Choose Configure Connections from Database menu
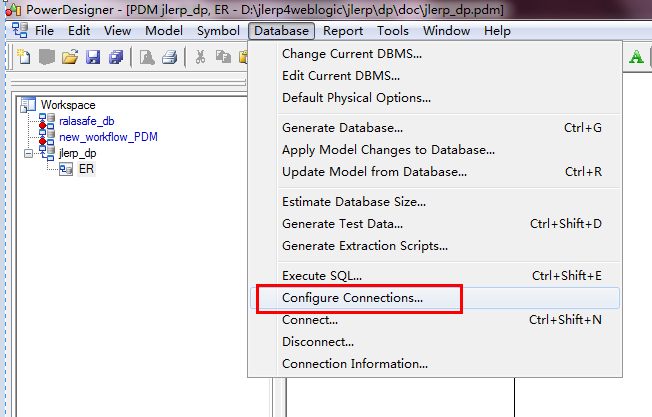The height and width of the screenshot is (417, 652). (x=352, y=298)
